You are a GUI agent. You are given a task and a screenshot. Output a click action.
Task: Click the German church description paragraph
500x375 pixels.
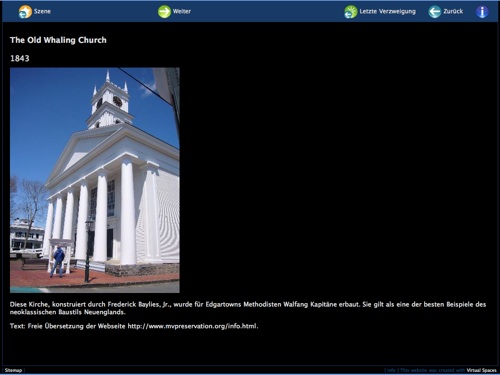[x=248, y=308]
